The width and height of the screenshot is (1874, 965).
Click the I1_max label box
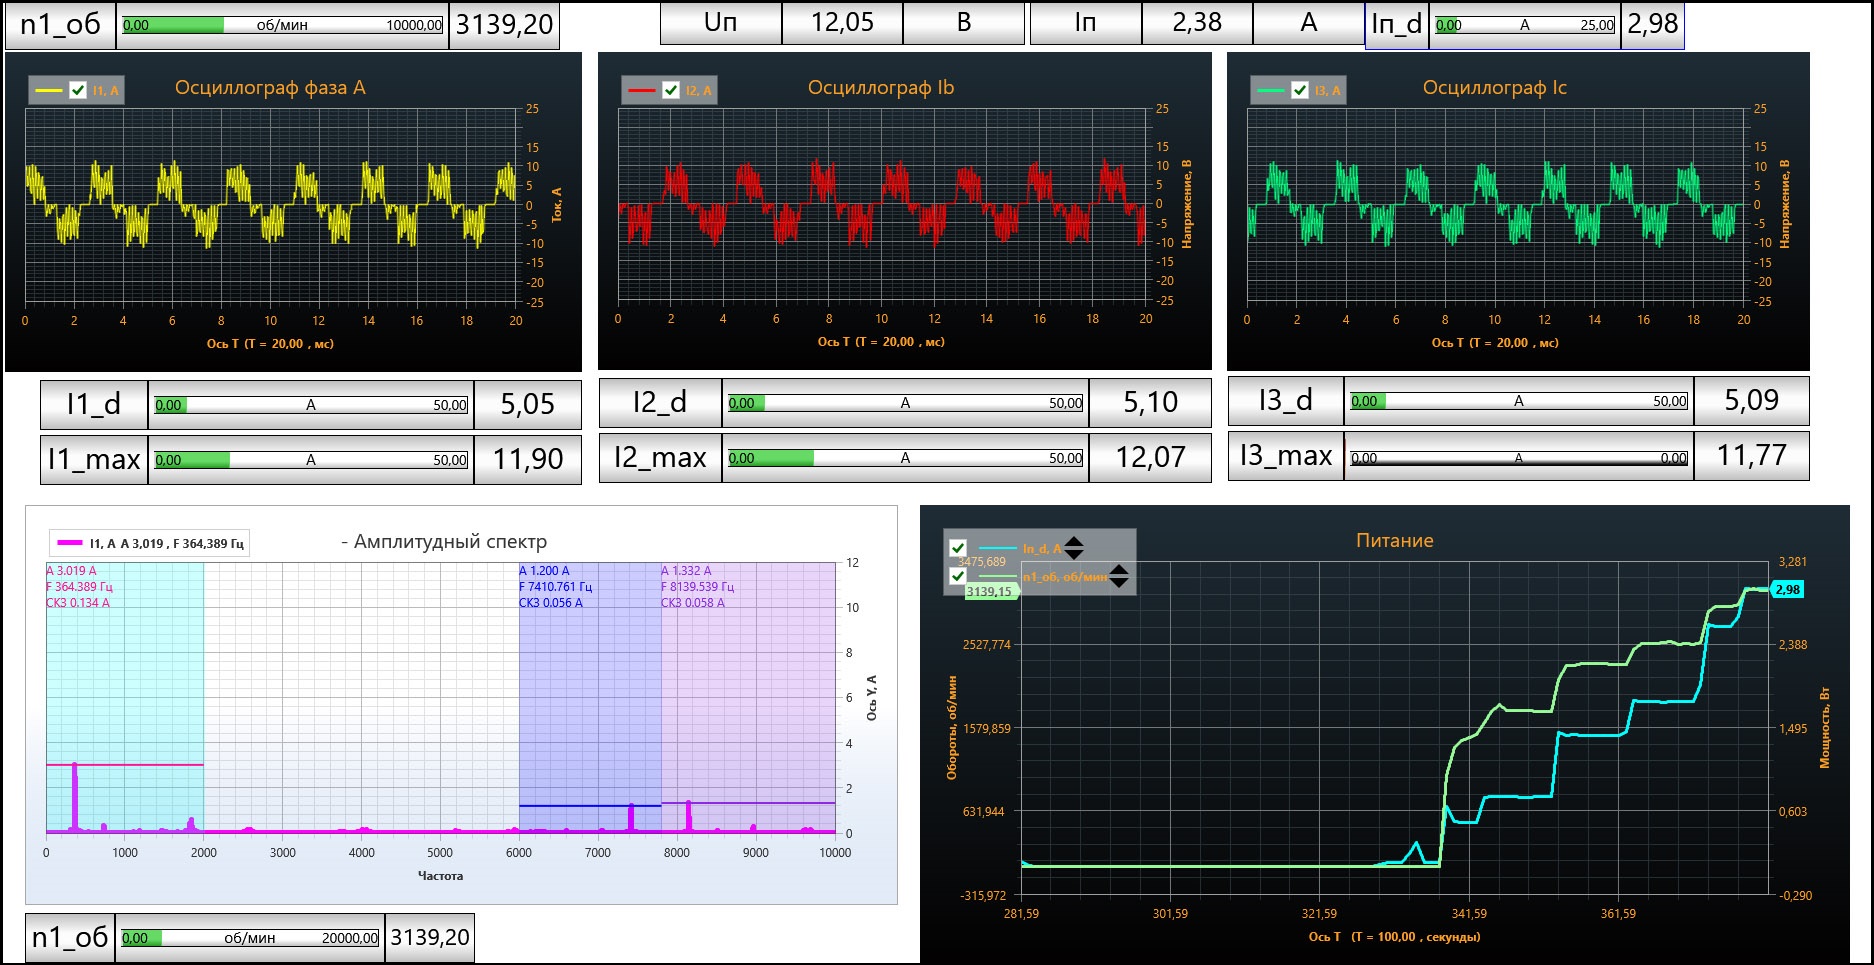coord(94,459)
